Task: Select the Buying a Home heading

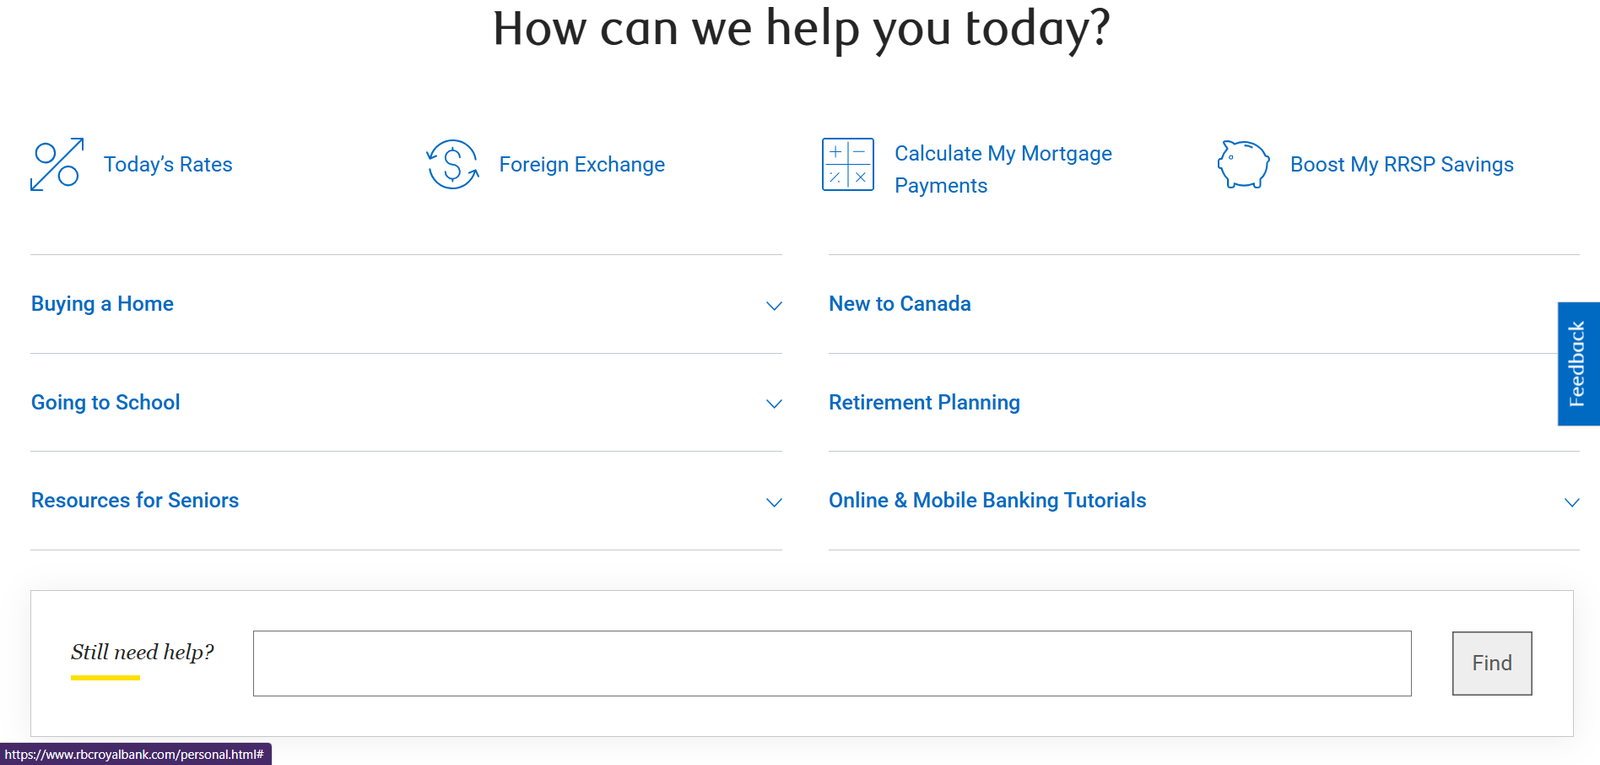Action: click(x=102, y=304)
